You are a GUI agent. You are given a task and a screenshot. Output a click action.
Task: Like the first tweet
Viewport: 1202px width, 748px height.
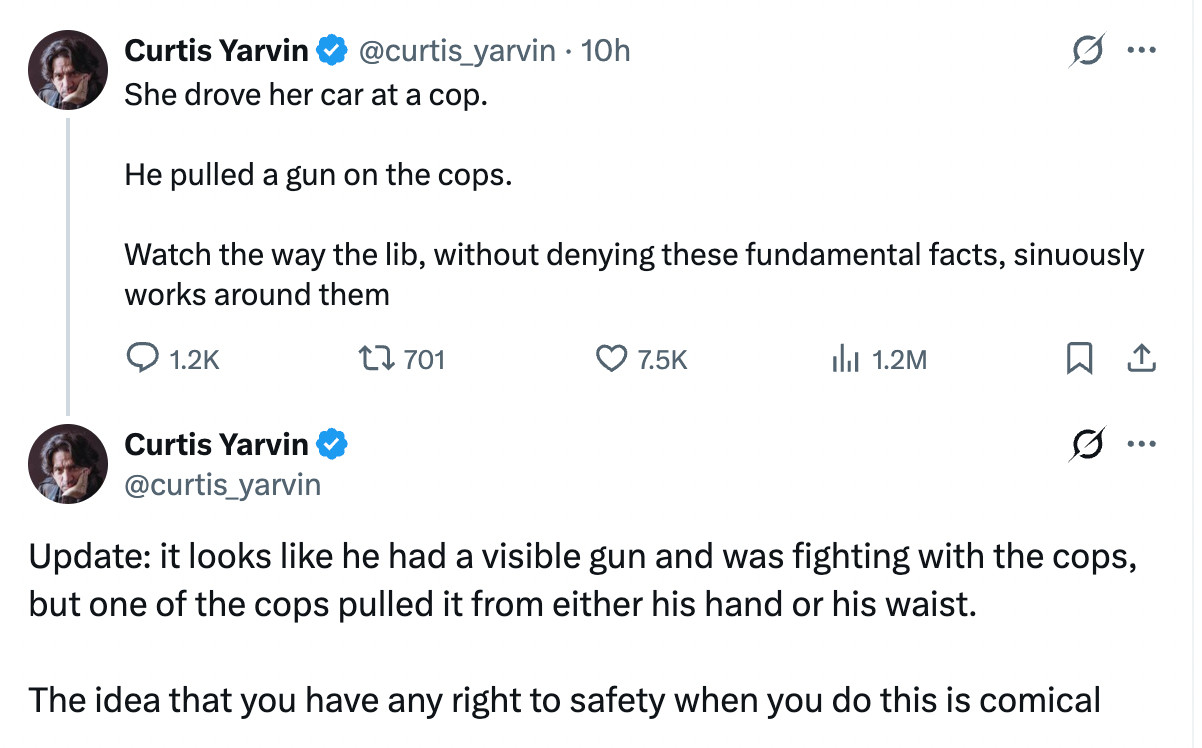point(610,359)
